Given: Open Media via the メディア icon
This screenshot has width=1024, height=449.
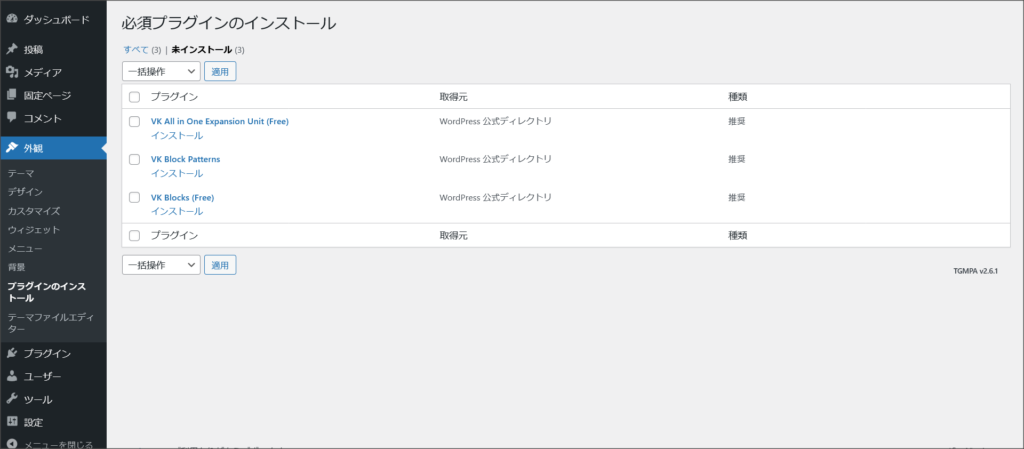Looking at the screenshot, I should point(11,72).
